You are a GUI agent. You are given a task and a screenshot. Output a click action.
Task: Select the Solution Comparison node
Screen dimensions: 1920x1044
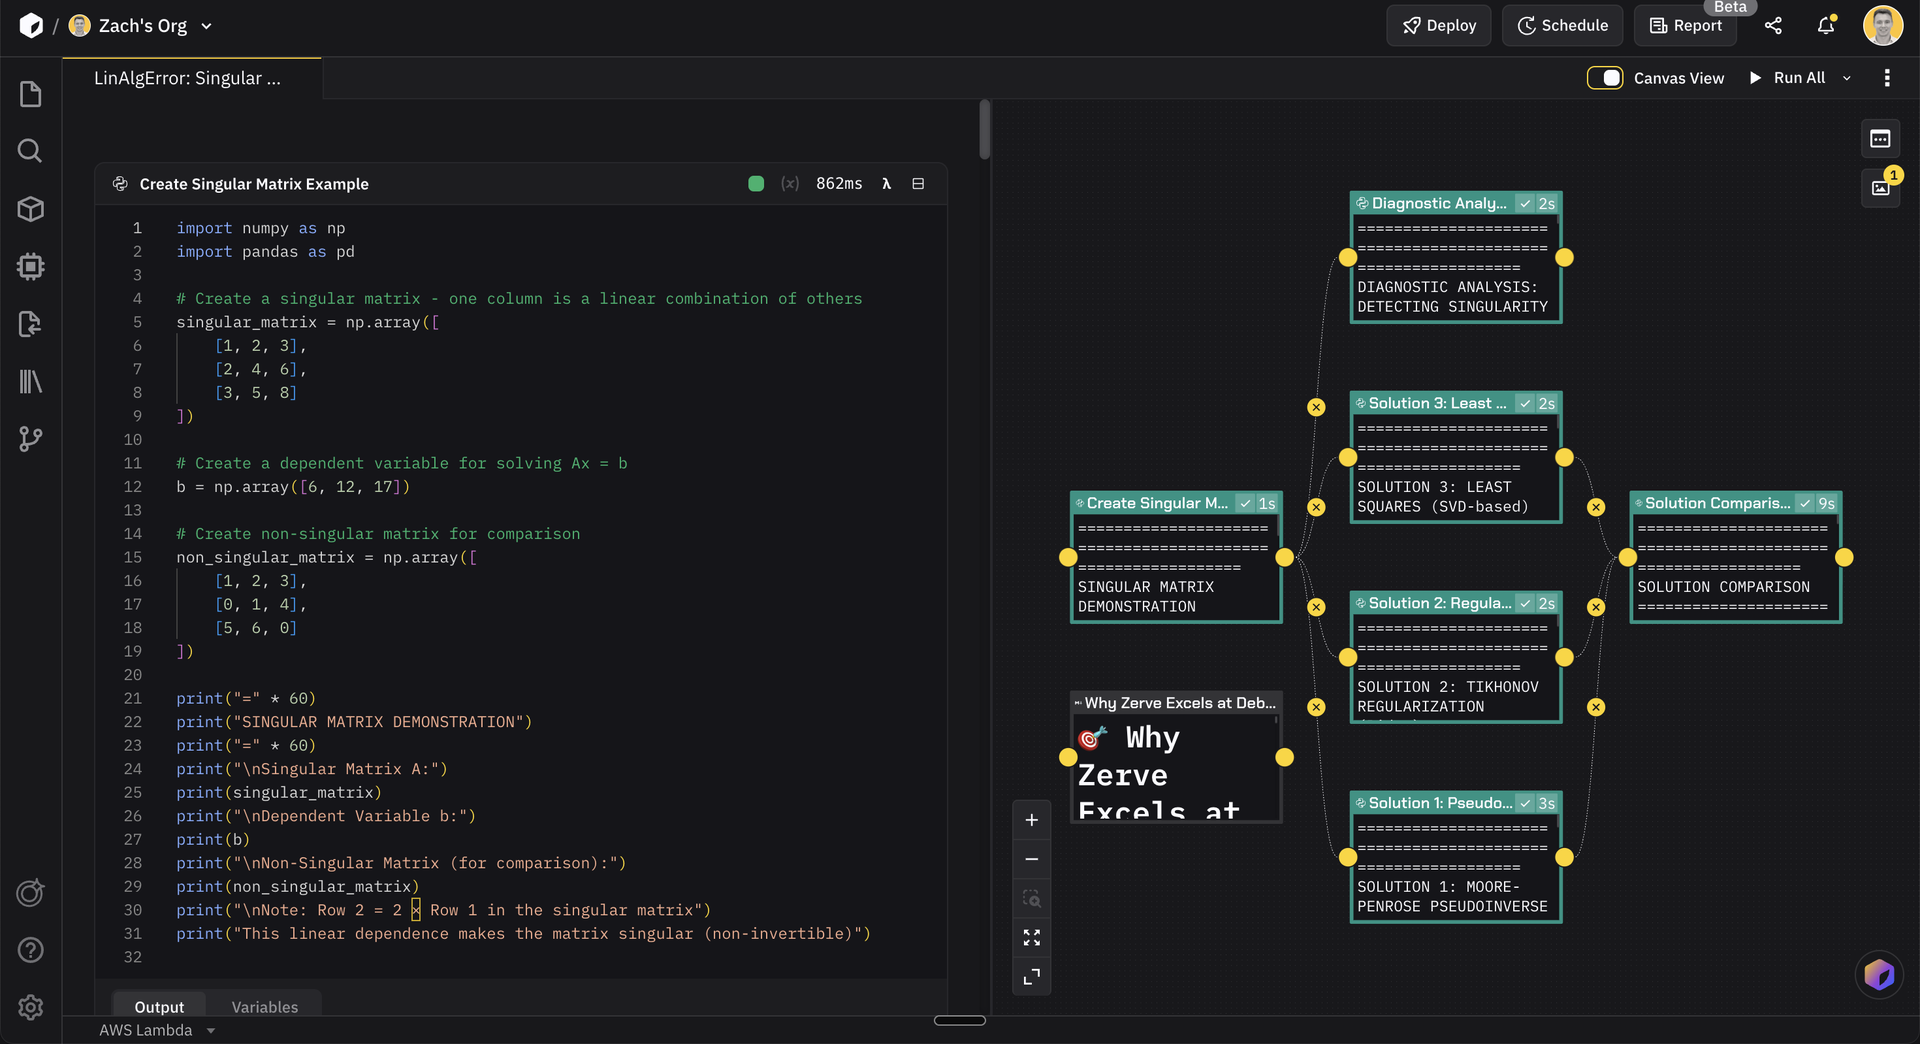[x=1735, y=557]
